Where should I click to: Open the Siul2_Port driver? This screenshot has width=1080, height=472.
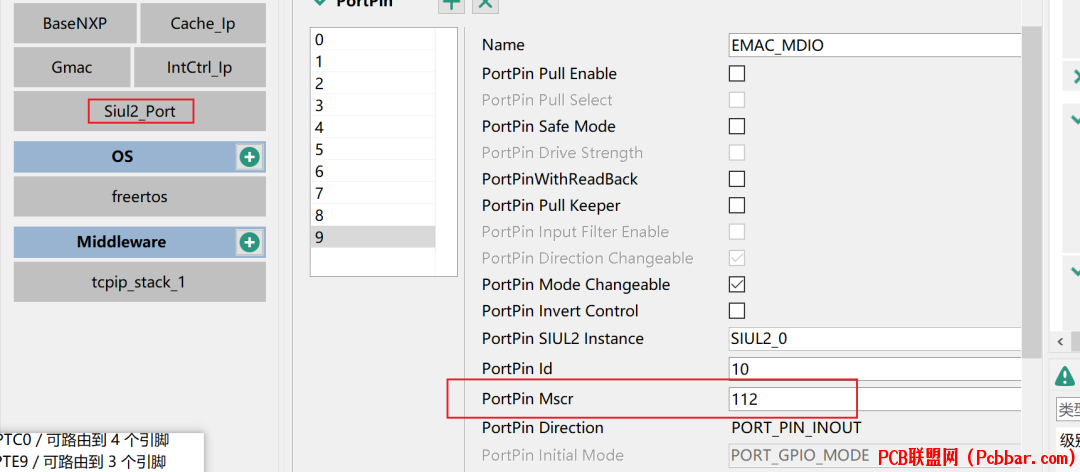pos(140,111)
